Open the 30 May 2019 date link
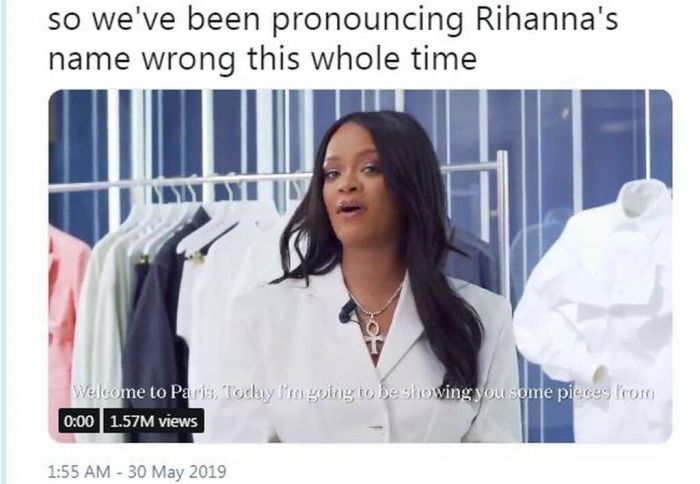Screen dimensions: 700x484 (x=177, y=471)
